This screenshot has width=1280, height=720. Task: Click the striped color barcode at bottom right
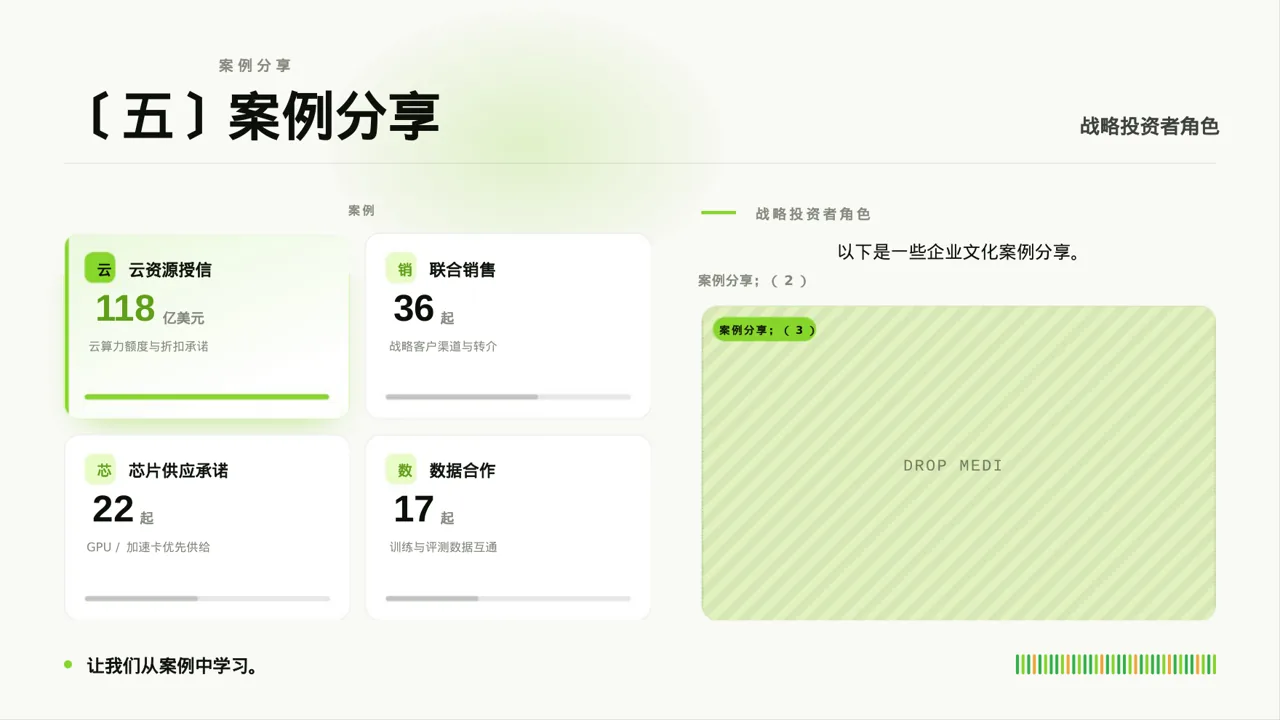(1116, 664)
